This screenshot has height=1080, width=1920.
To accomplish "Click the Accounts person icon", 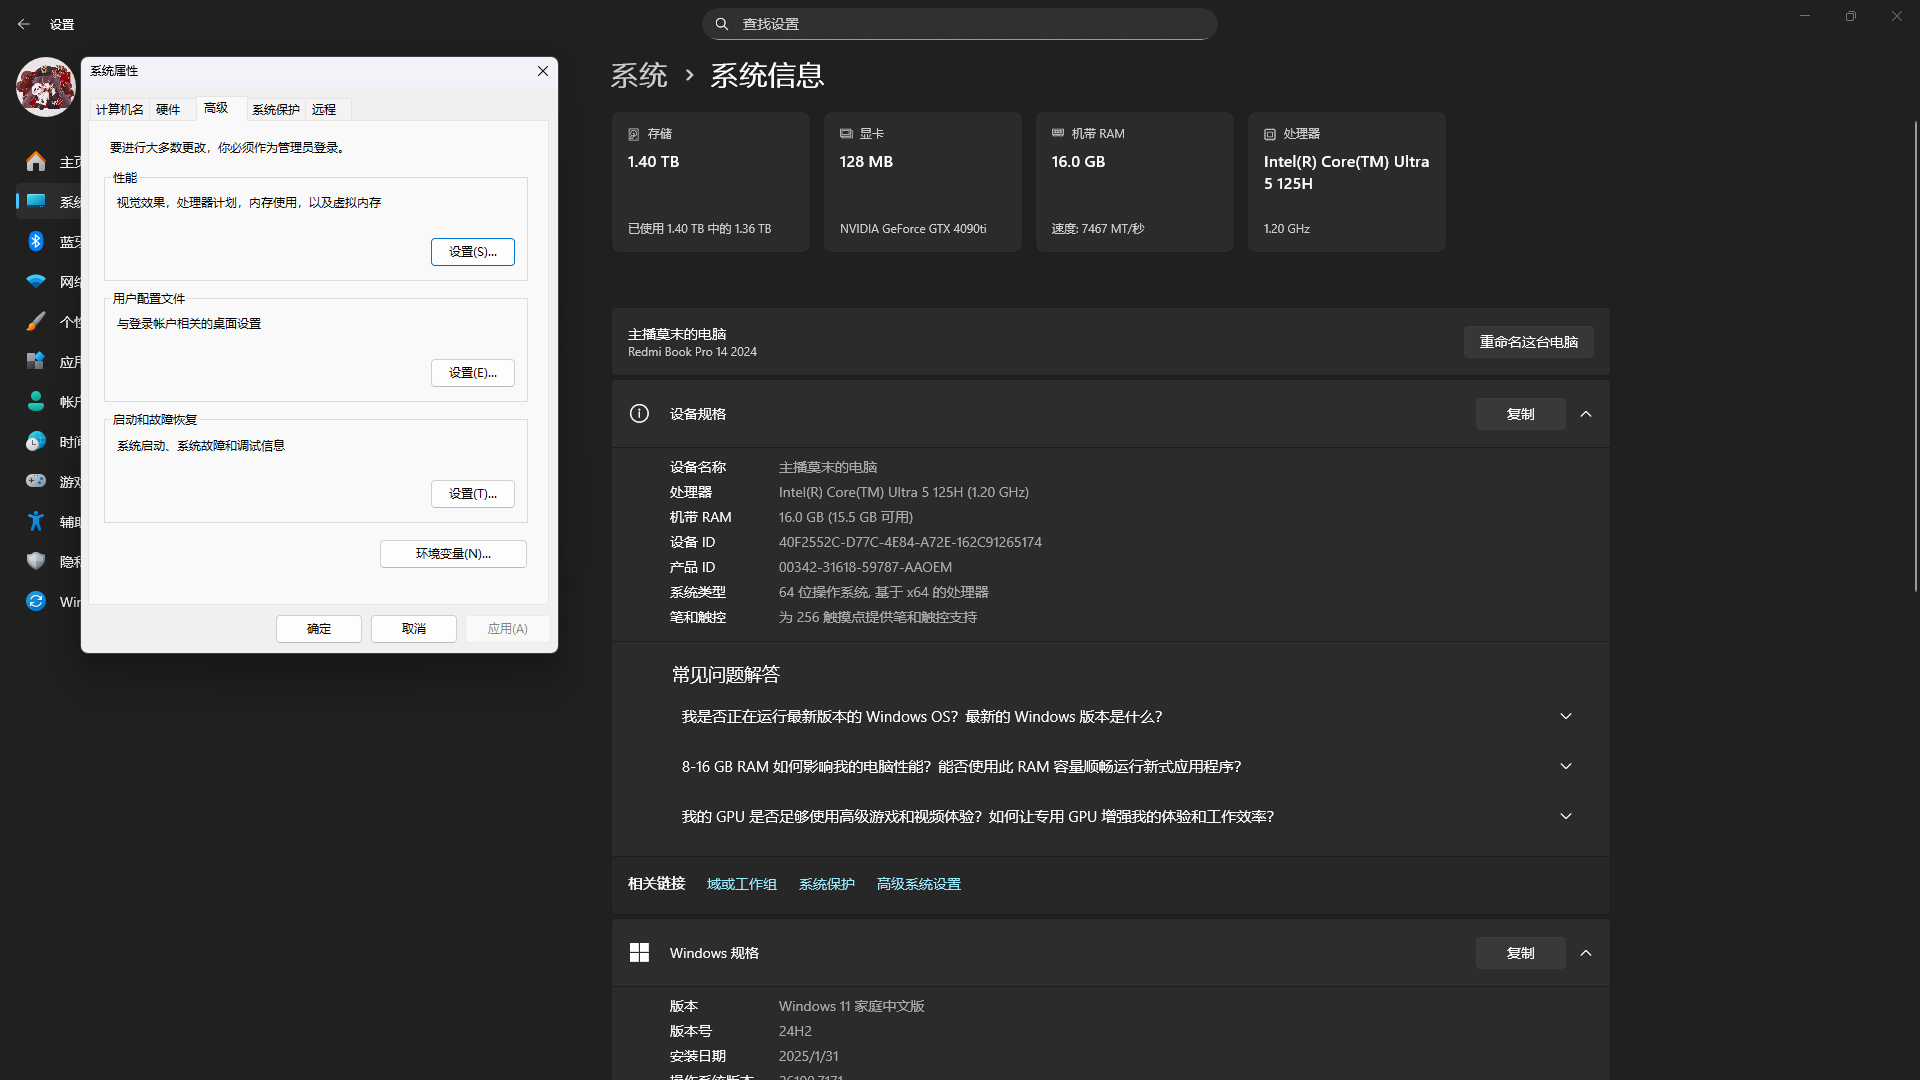I will 36,401.
